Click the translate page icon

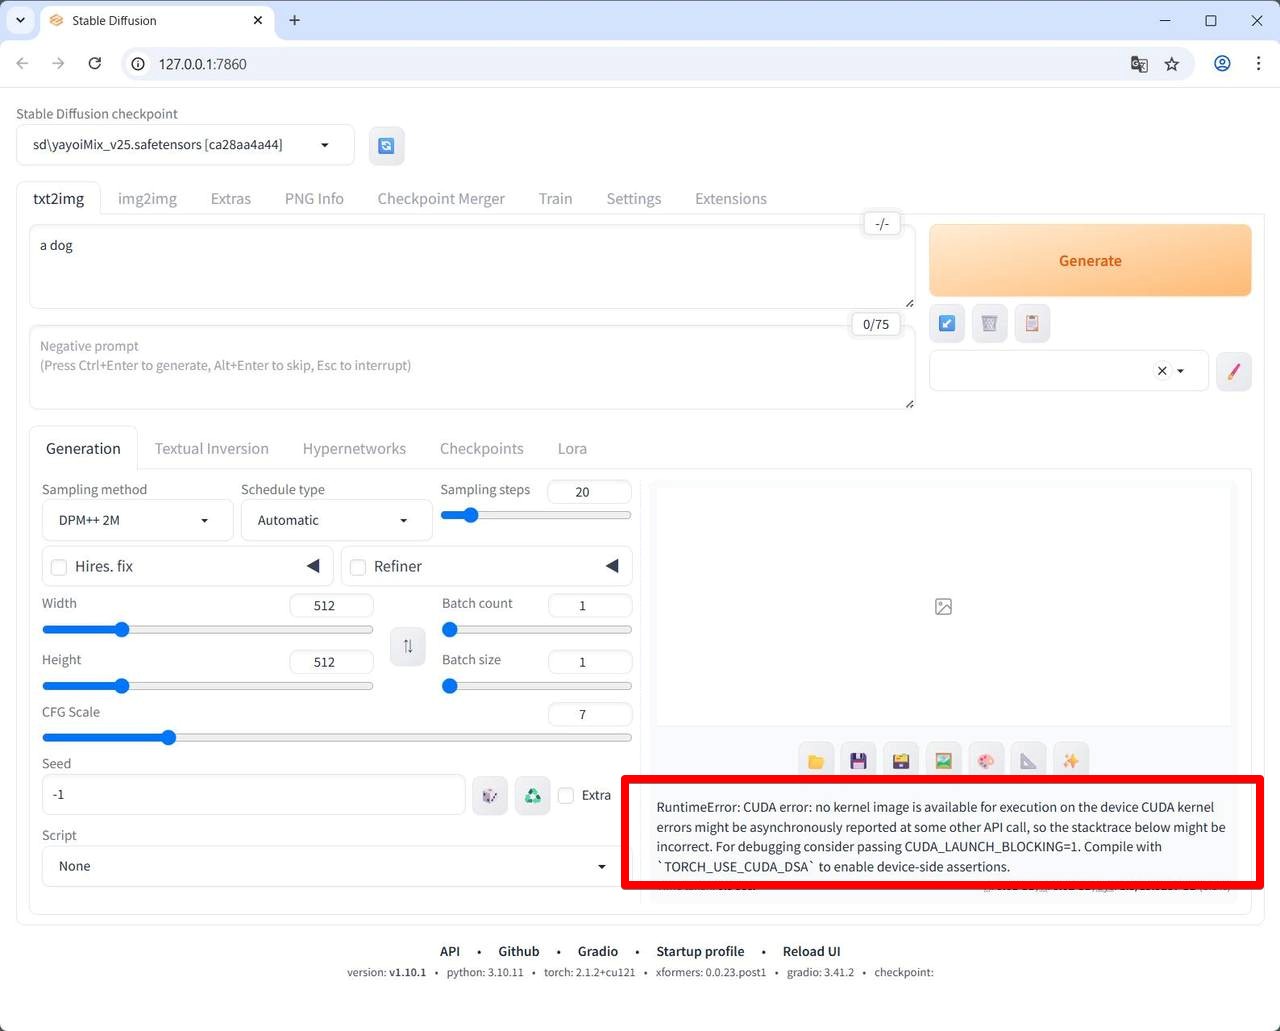point(1139,64)
